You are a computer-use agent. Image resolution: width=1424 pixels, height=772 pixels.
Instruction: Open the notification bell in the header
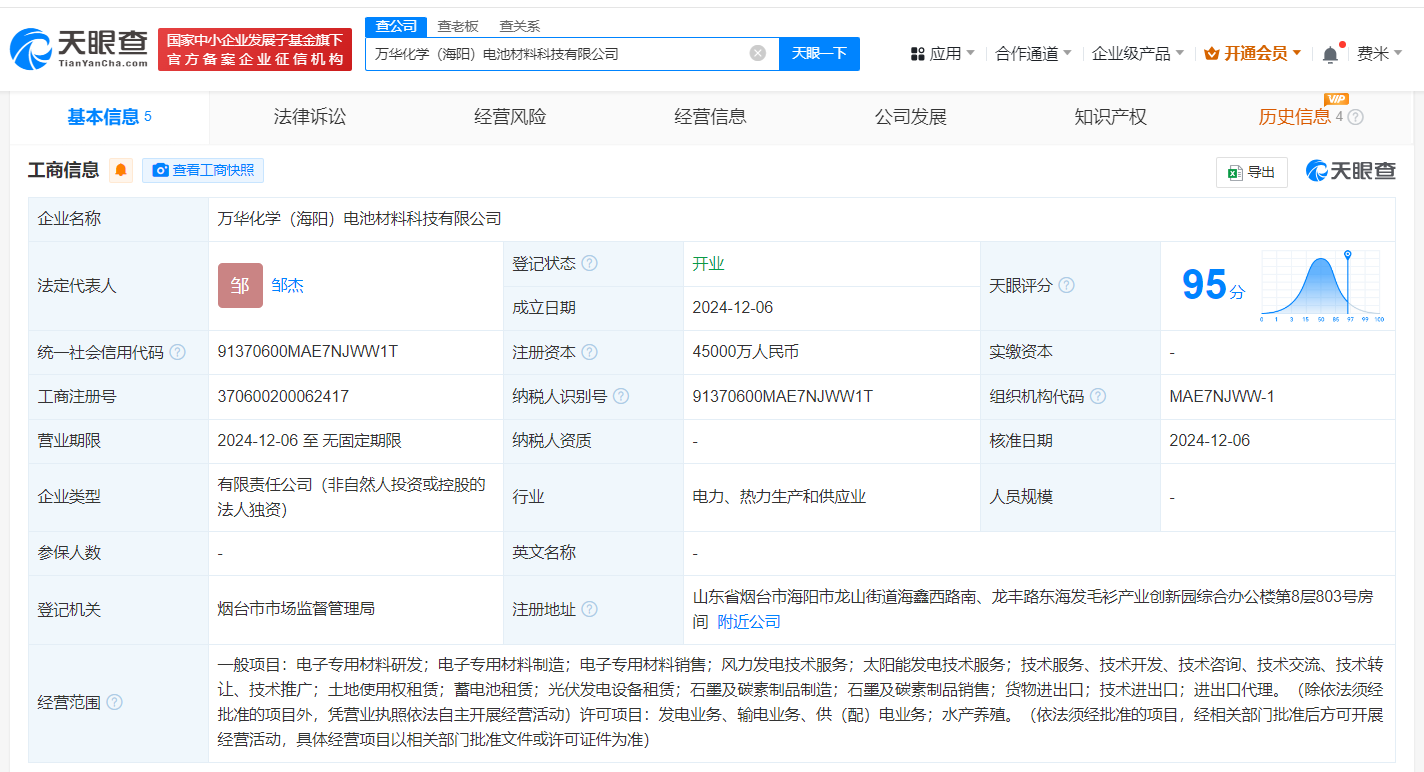click(x=1330, y=54)
